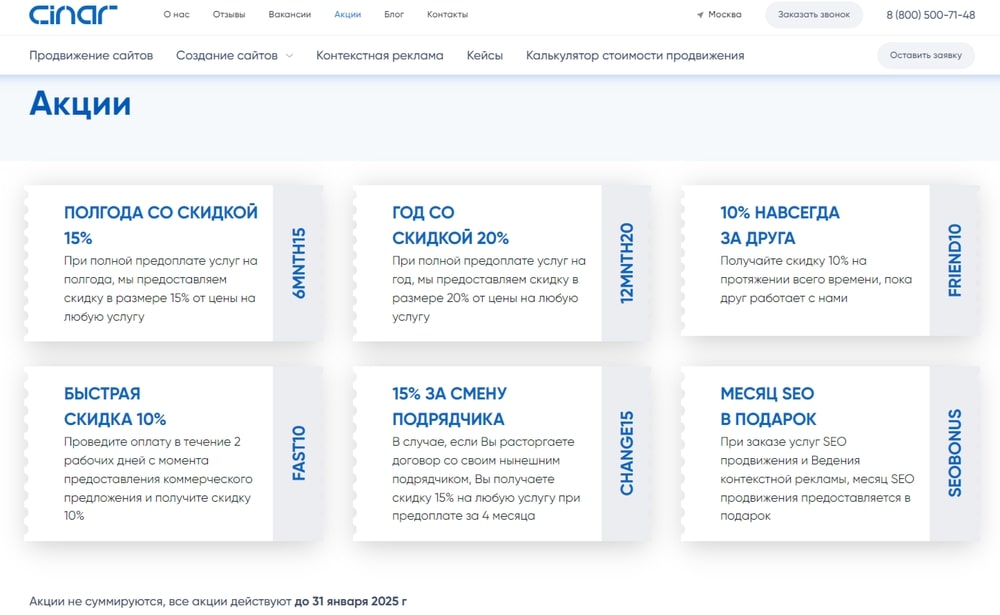Open the Кейсы page
The height and width of the screenshot is (615, 1000).
click(x=485, y=56)
